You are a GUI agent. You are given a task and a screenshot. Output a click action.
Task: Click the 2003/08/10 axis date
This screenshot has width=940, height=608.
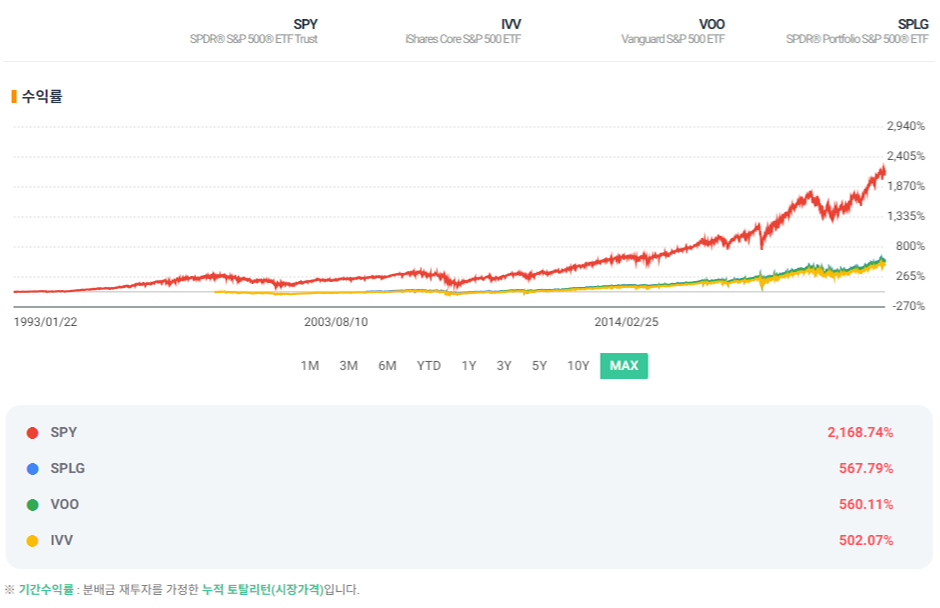pos(336,322)
